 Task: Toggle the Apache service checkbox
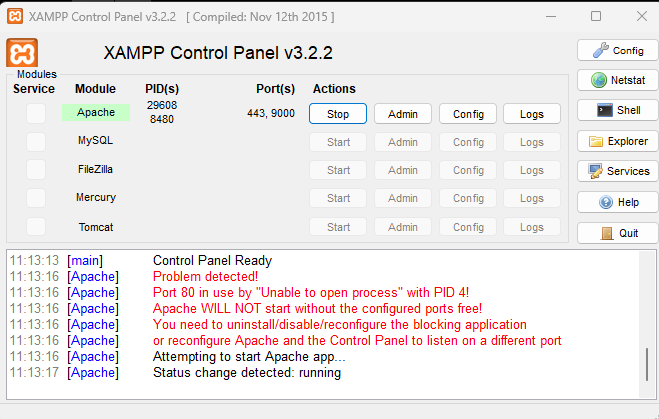pos(36,114)
